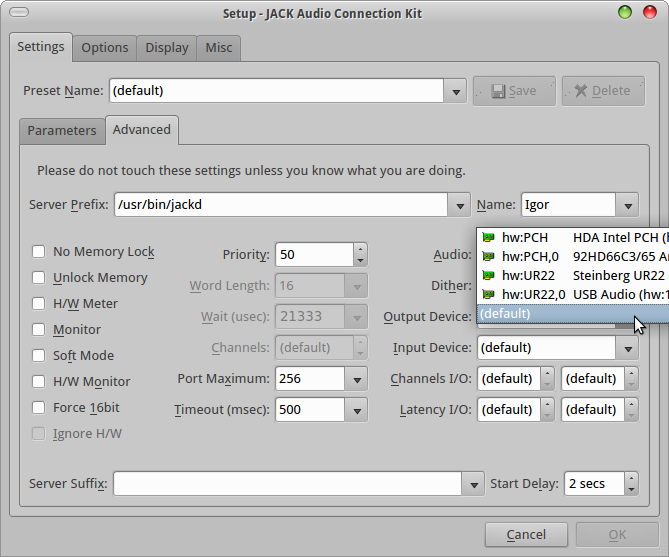
Task: Enable Force 16bit checkbox
Action: (38, 408)
